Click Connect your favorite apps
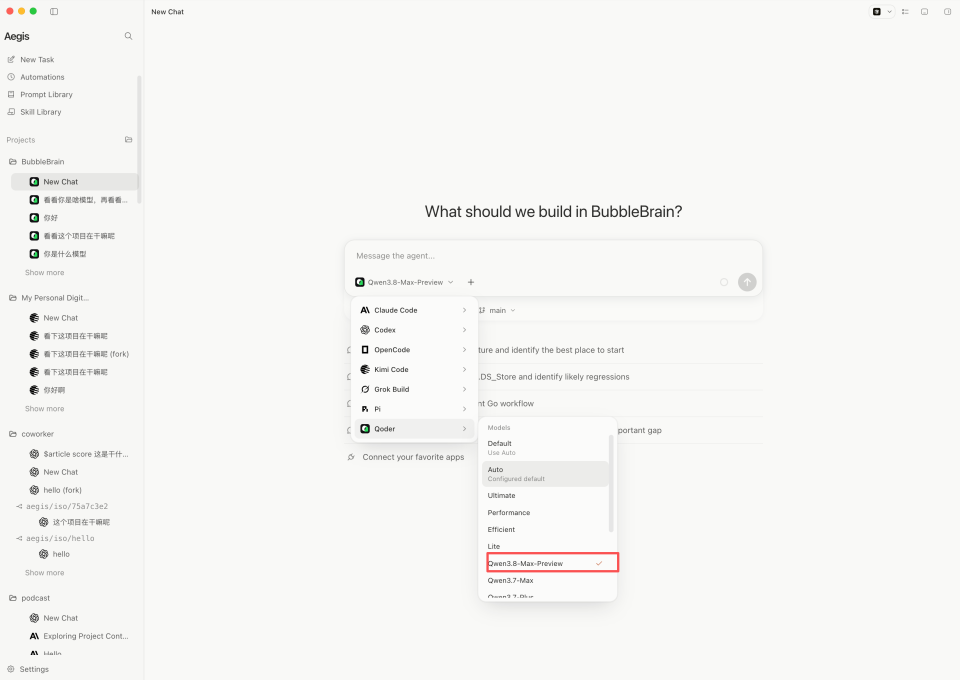The image size is (960, 680). pos(413,457)
